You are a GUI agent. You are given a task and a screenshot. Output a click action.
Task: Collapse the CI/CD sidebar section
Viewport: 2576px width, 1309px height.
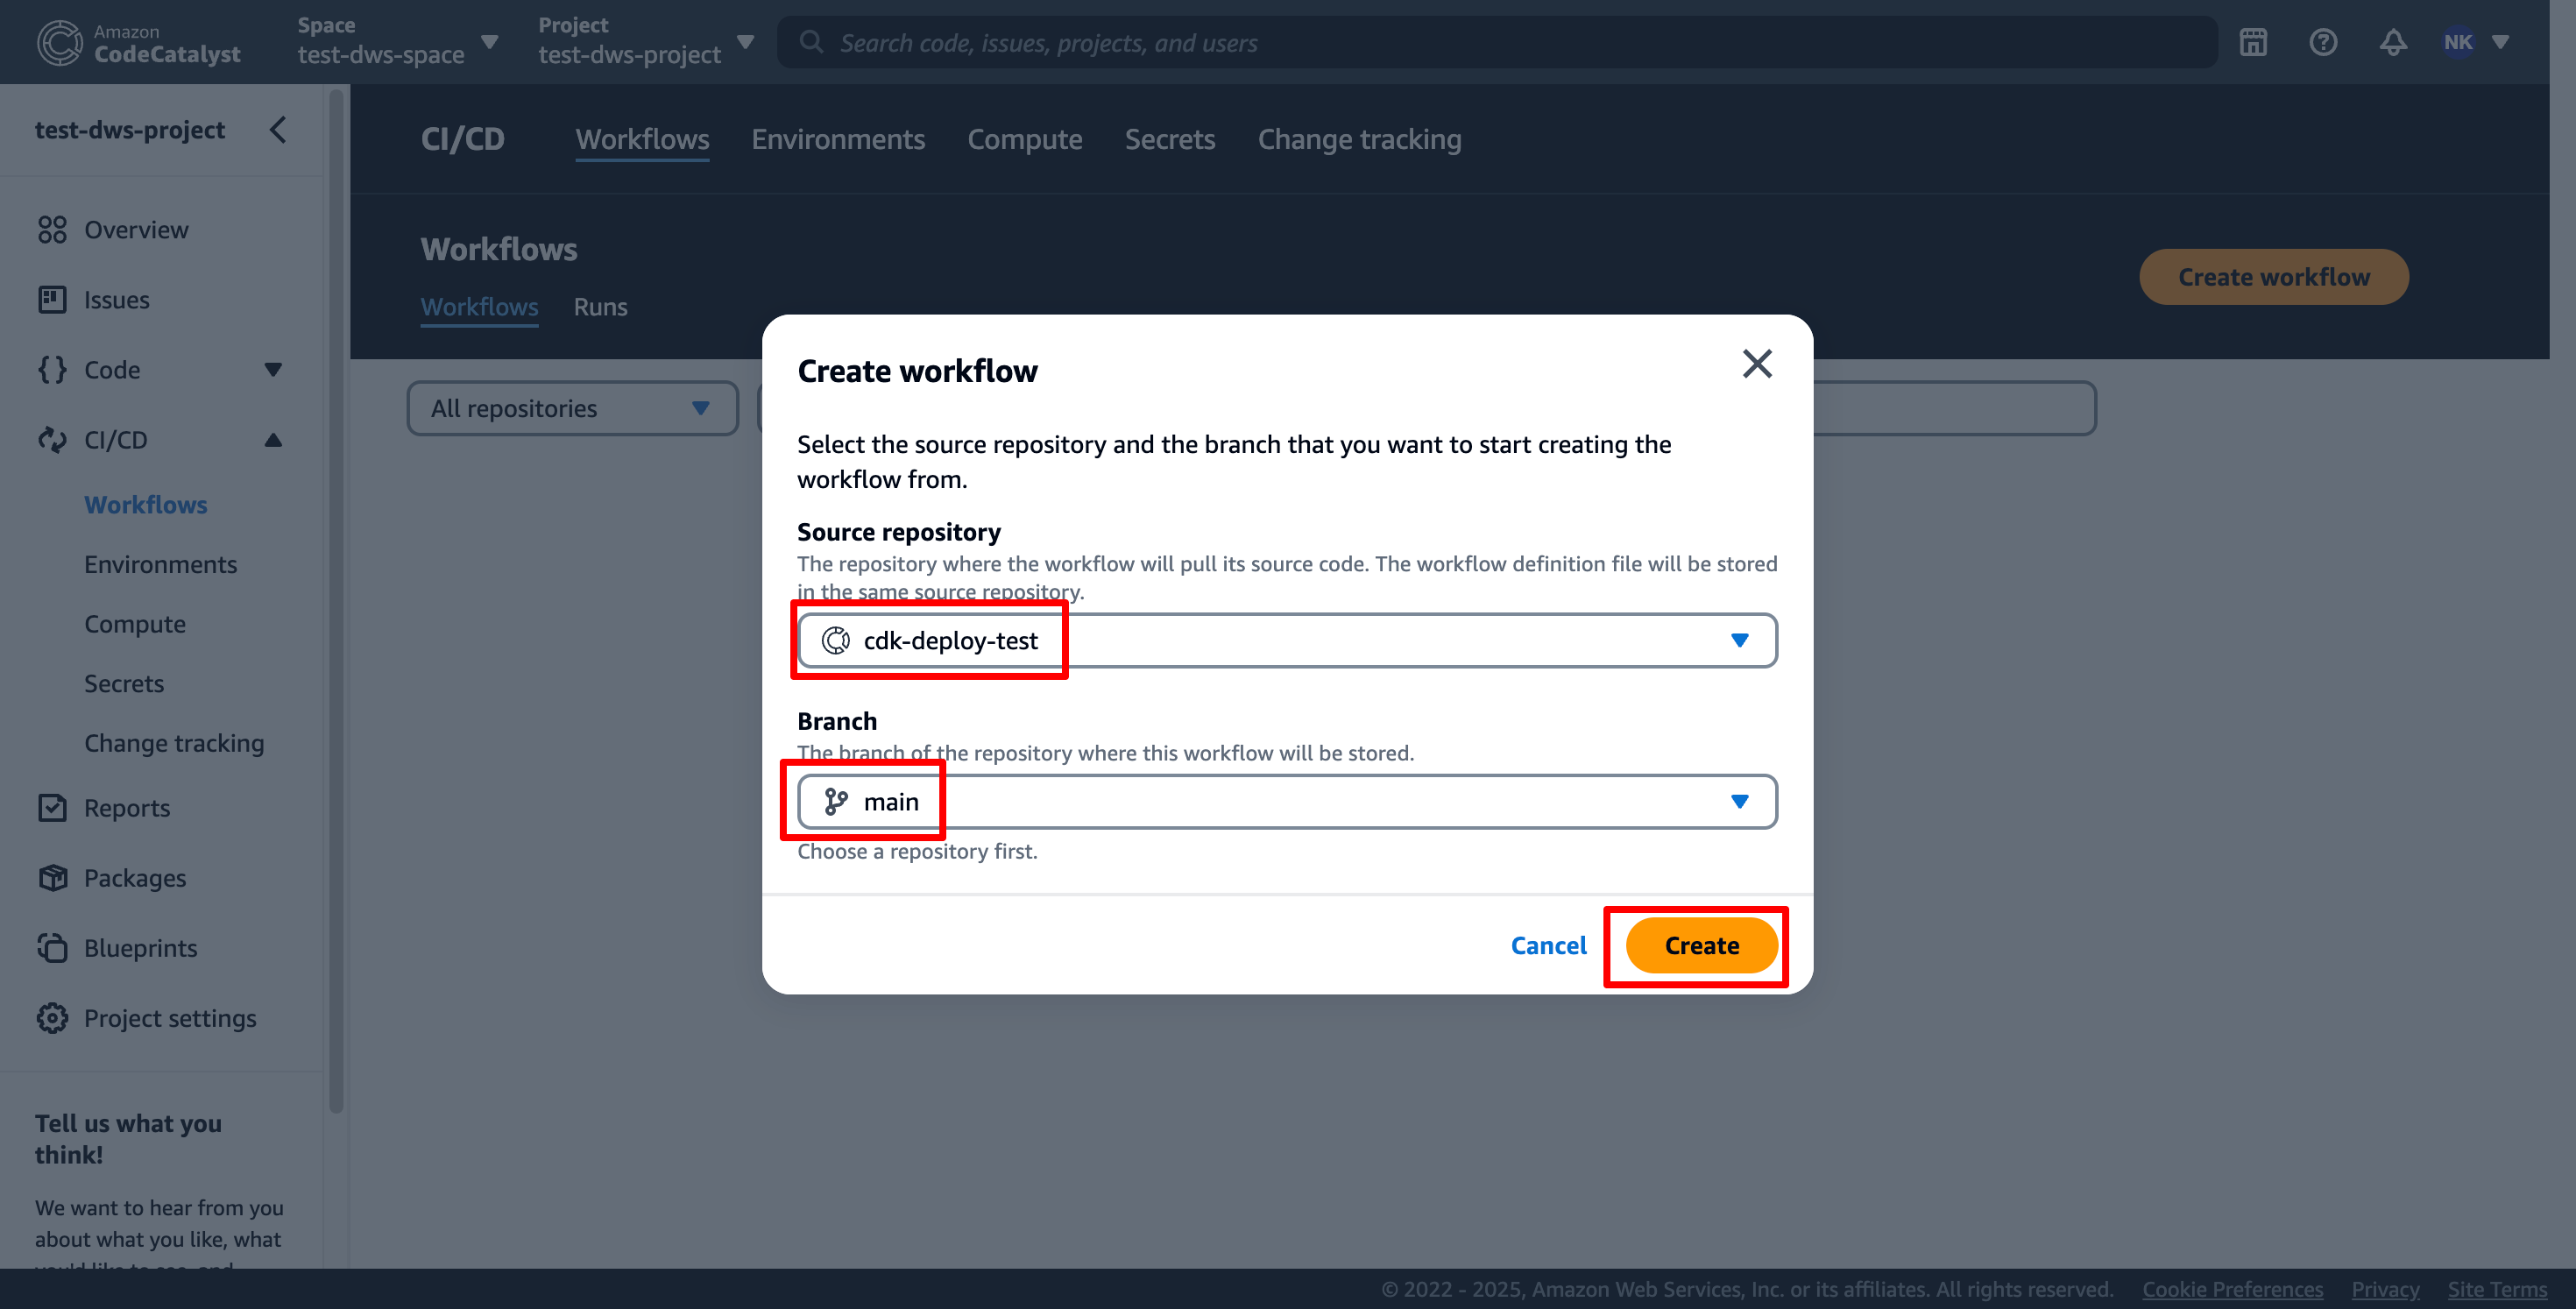pyautogui.click(x=273, y=440)
